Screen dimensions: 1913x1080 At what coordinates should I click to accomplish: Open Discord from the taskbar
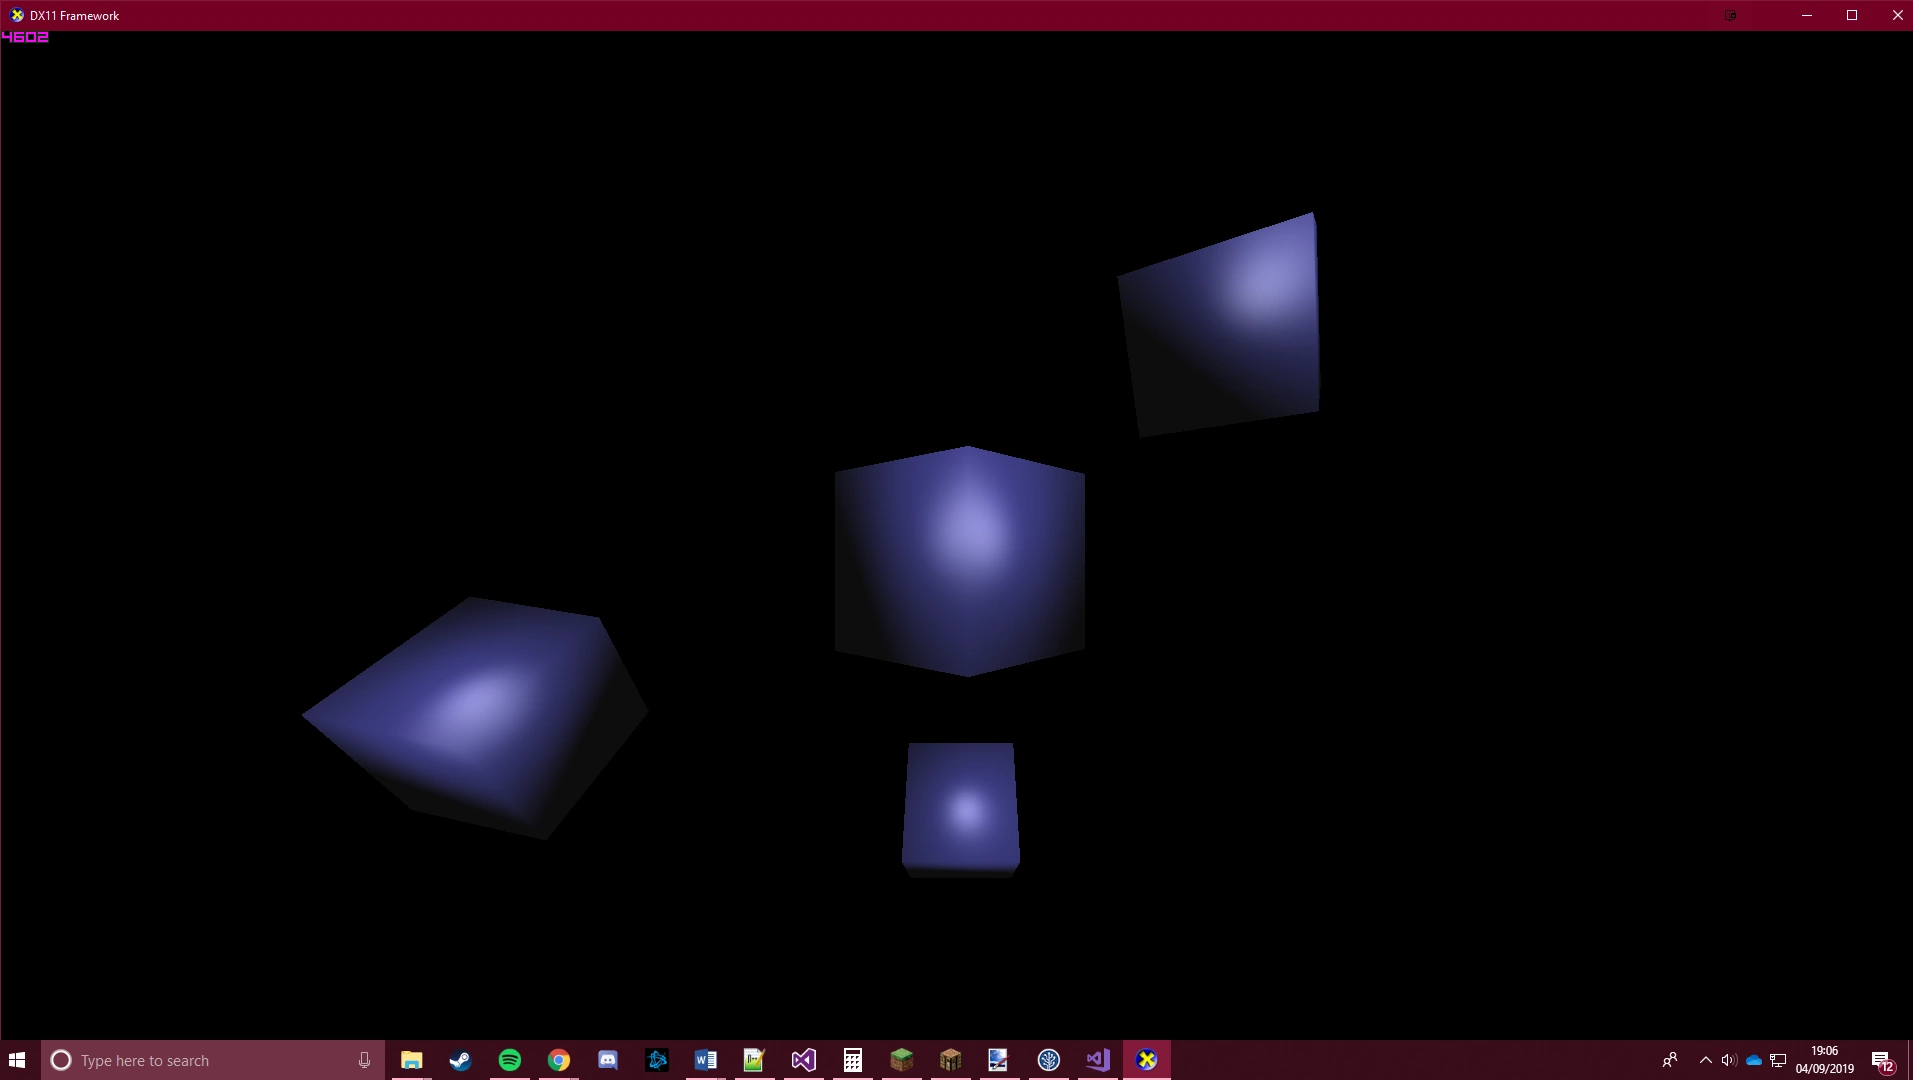point(607,1060)
